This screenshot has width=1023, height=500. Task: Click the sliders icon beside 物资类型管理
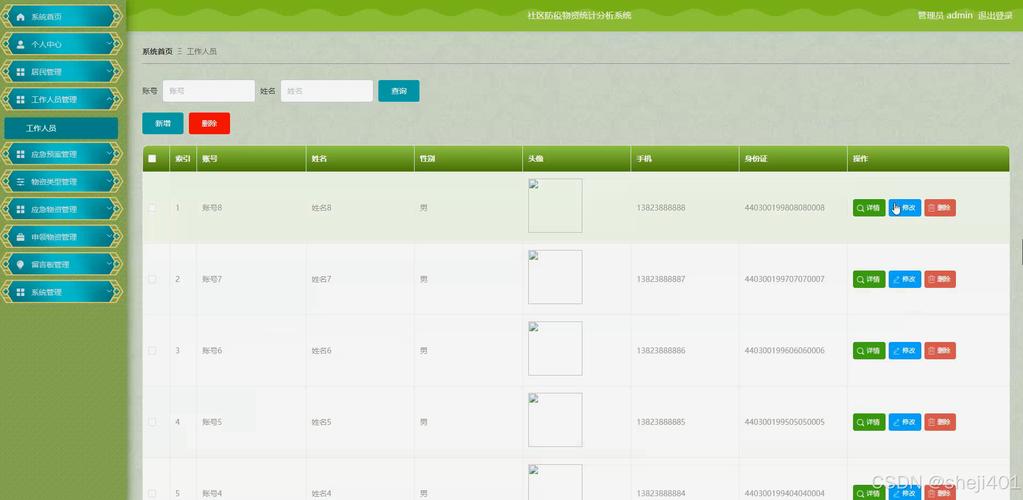click(x=20, y=181)
